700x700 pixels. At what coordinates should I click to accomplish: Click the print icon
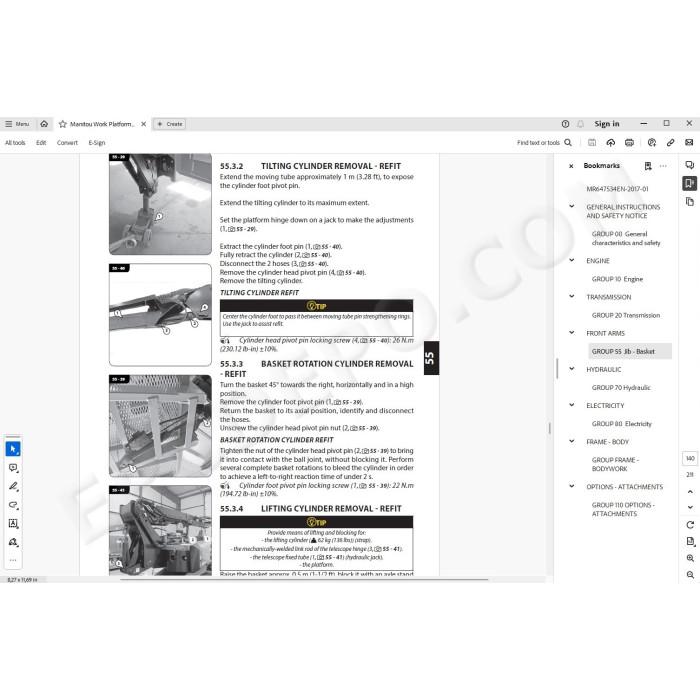pyautogui.click(x=629, y=142)
